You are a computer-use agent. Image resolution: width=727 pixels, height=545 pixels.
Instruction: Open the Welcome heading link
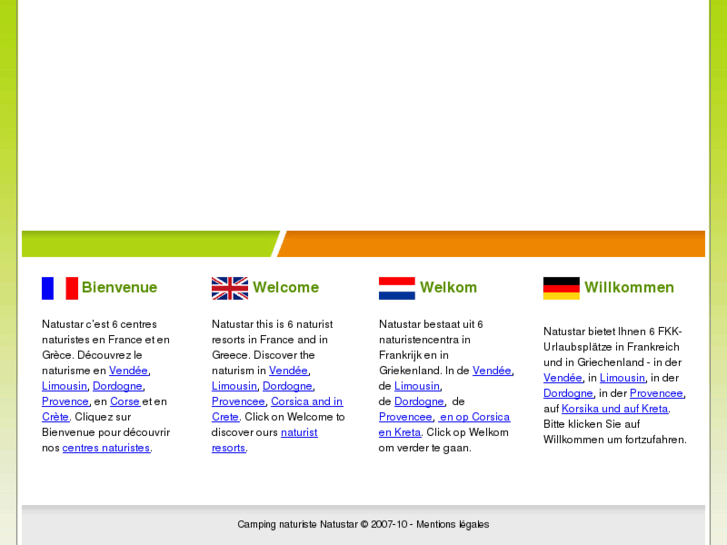[286, 287]
